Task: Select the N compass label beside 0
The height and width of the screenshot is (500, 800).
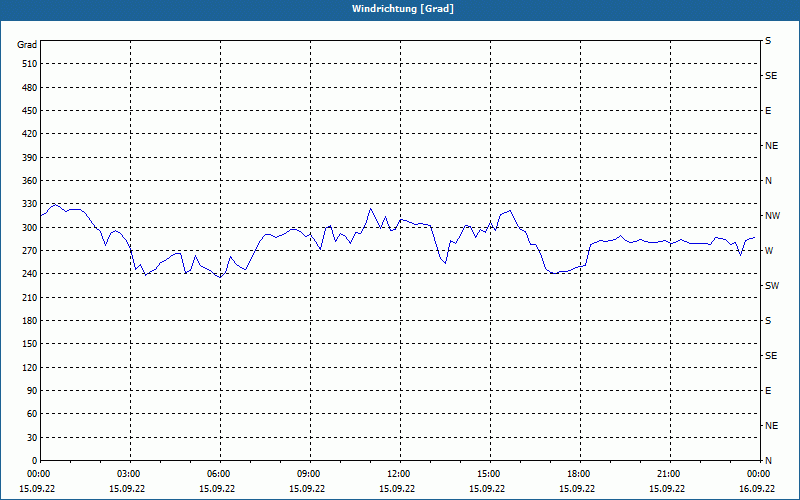Action: pyautogui.click(x=768, y=461)
